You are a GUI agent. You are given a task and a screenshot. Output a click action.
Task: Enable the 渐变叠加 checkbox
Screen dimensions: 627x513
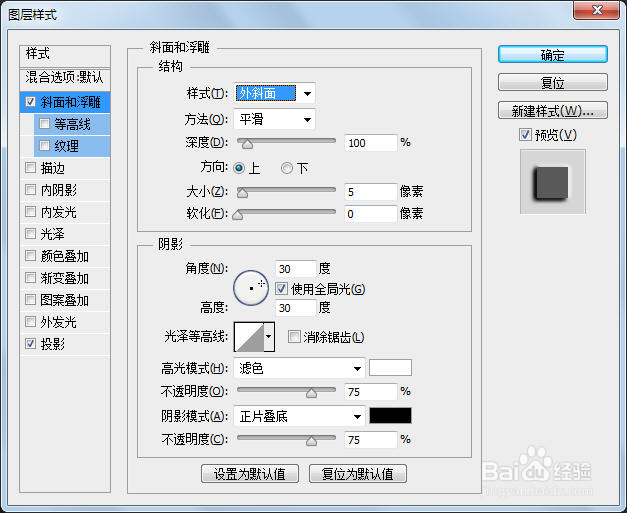[30, 278]
